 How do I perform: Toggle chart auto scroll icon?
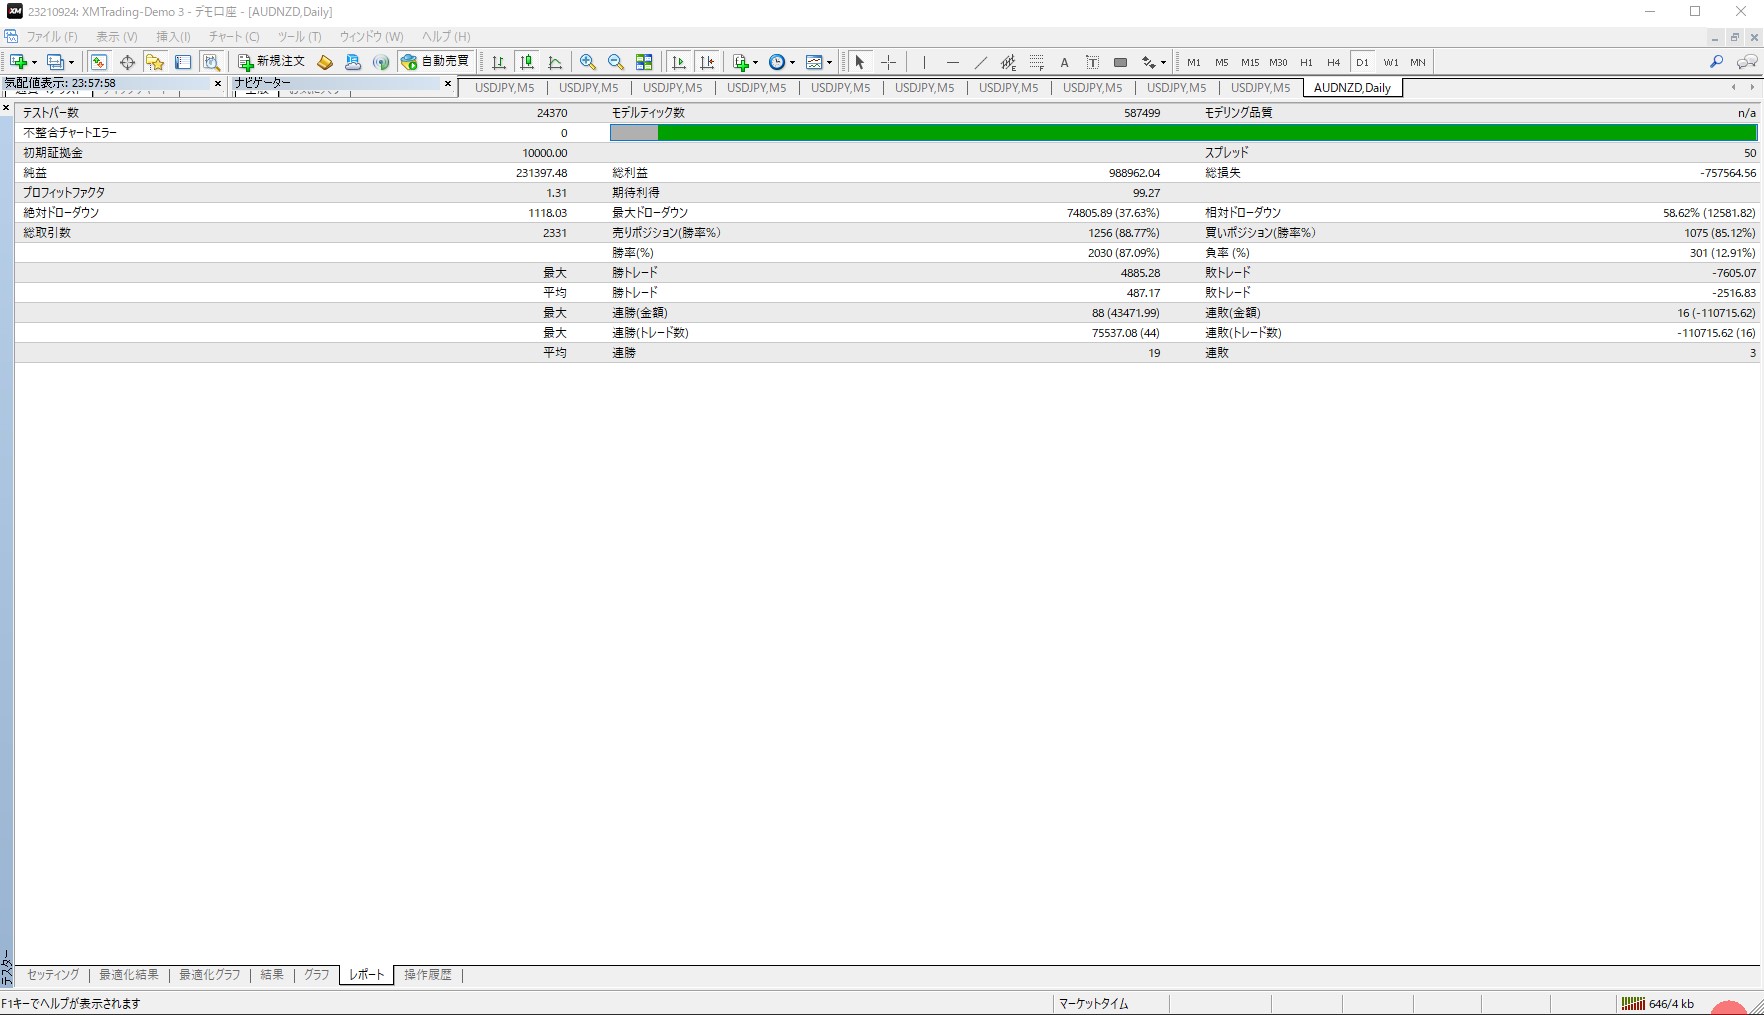[679, 62]
